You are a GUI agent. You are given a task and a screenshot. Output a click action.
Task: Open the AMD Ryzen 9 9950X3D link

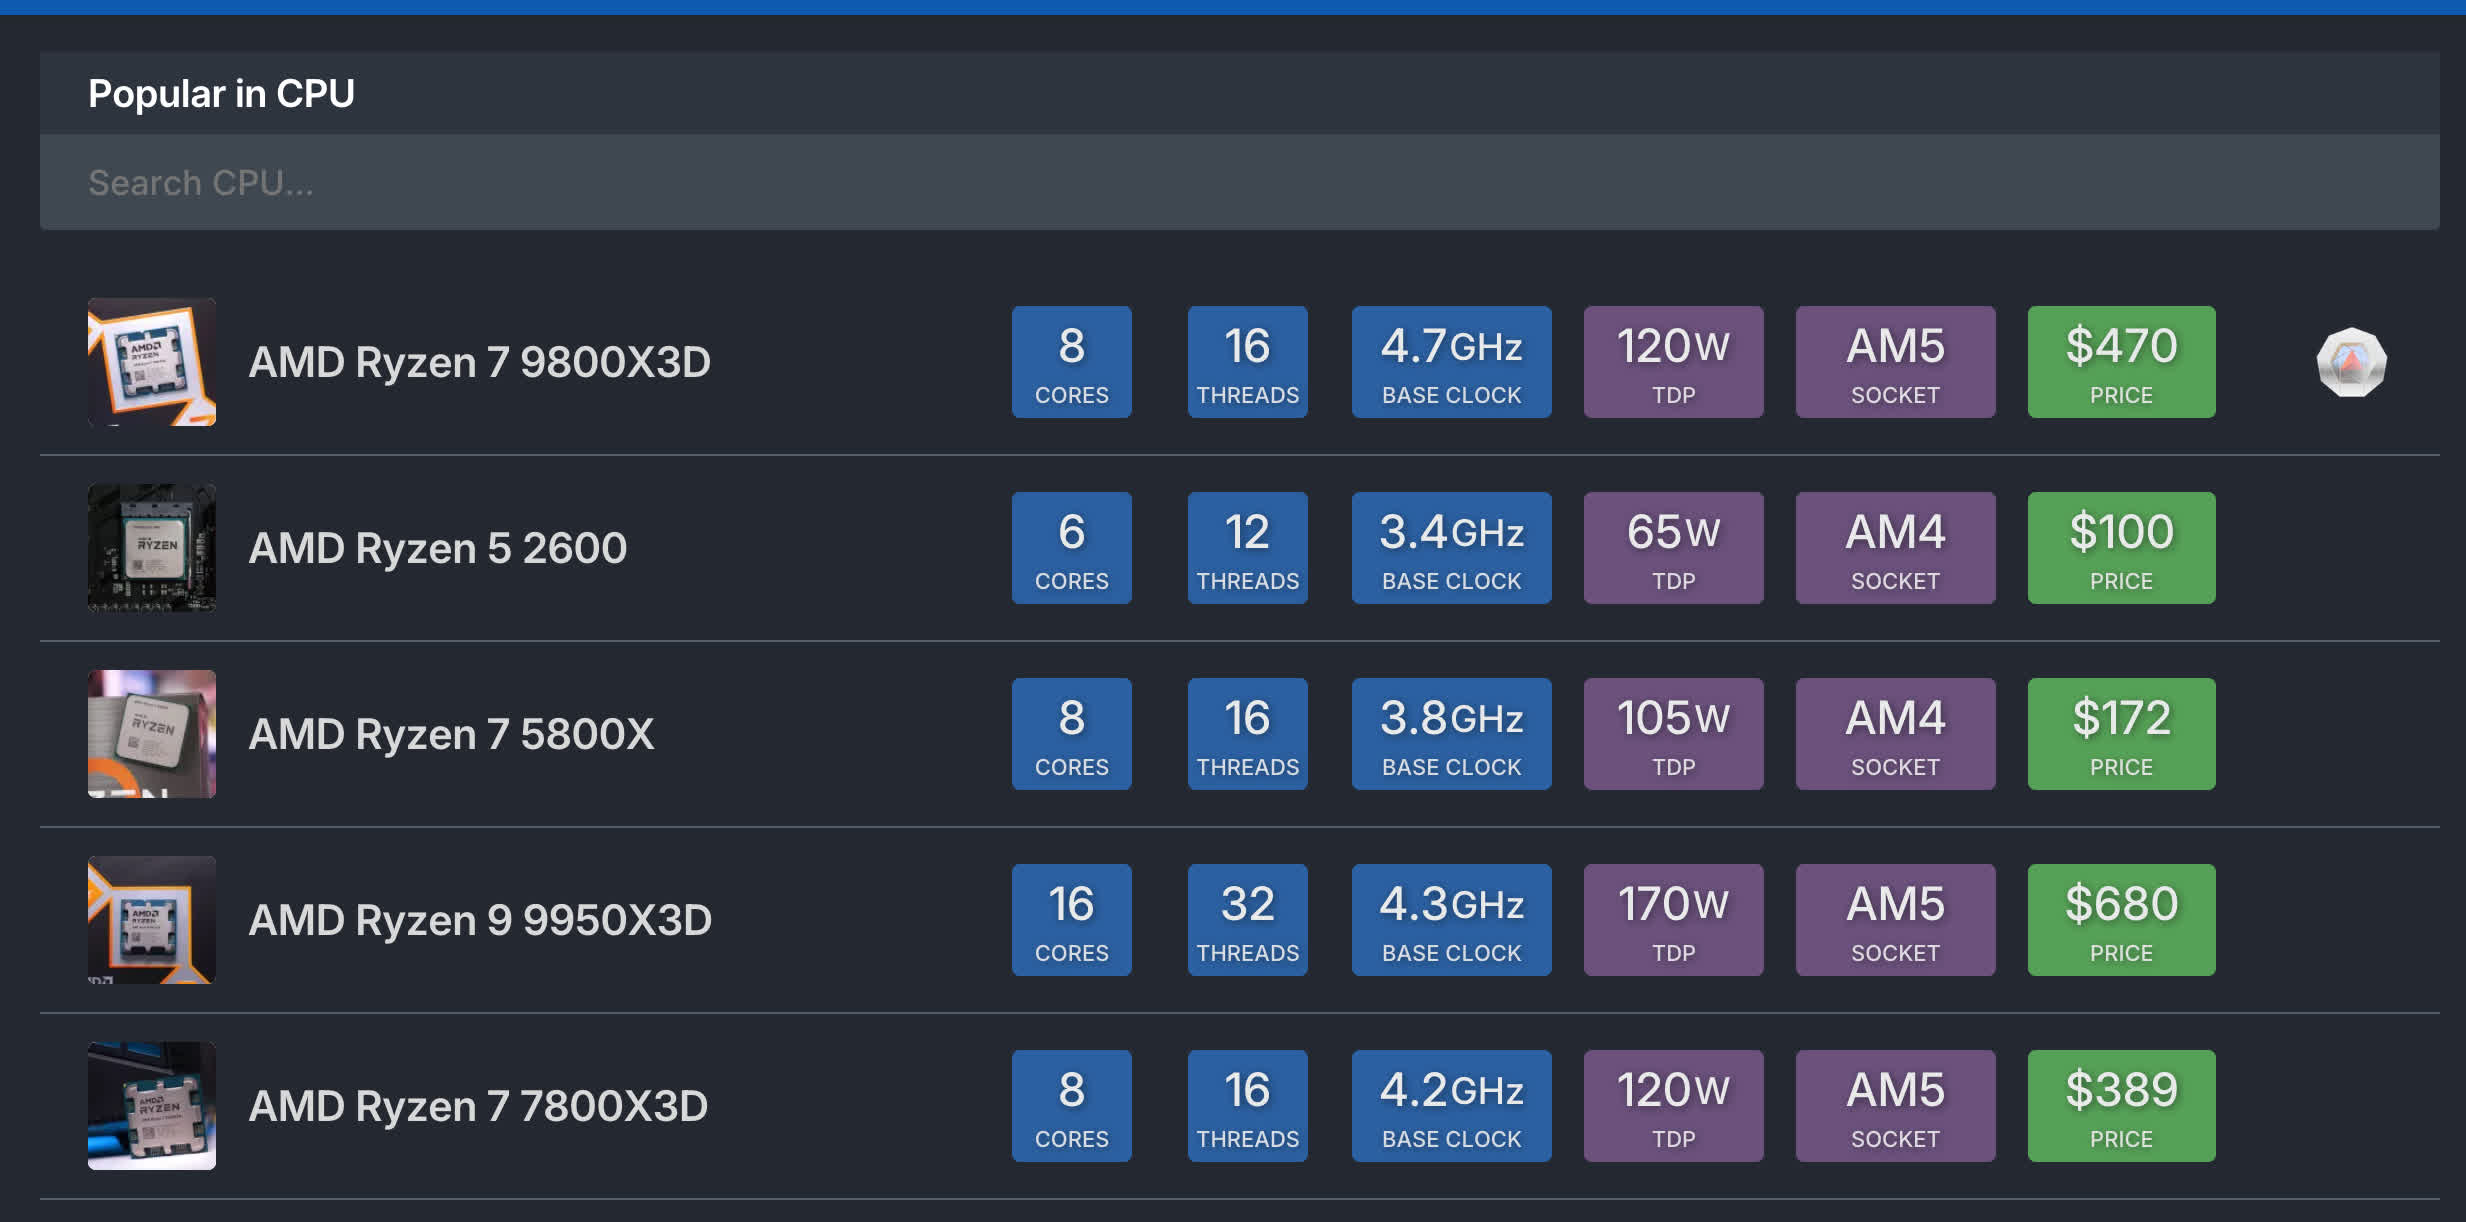(x=480, y=920)
